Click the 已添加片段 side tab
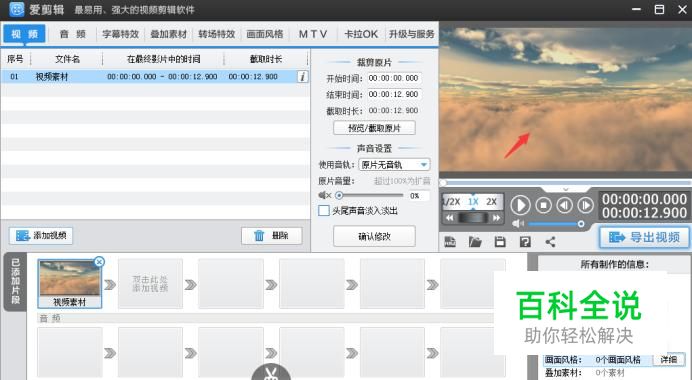 pyautogui.click(x=15, y=282)
